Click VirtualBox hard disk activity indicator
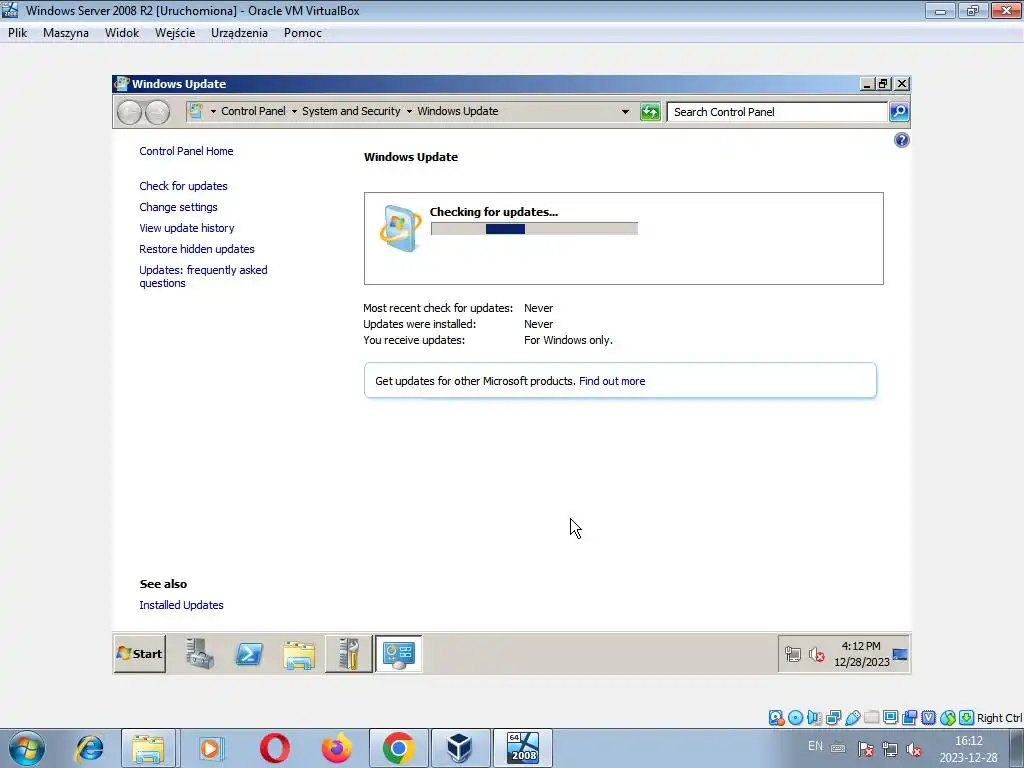The image size is (1024, 768). (776, 718)
